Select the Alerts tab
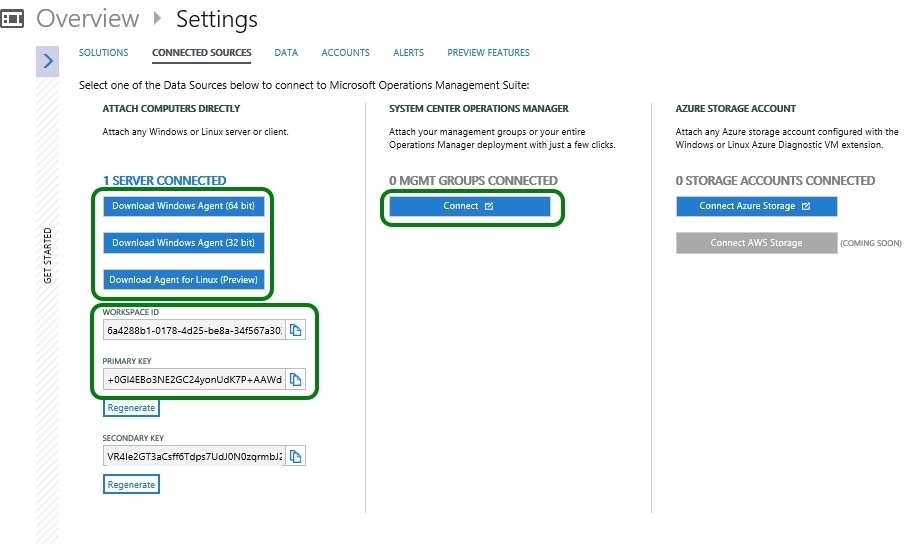Screen dimensions: 920x544 pyautogui.click(x=408, y=53)
